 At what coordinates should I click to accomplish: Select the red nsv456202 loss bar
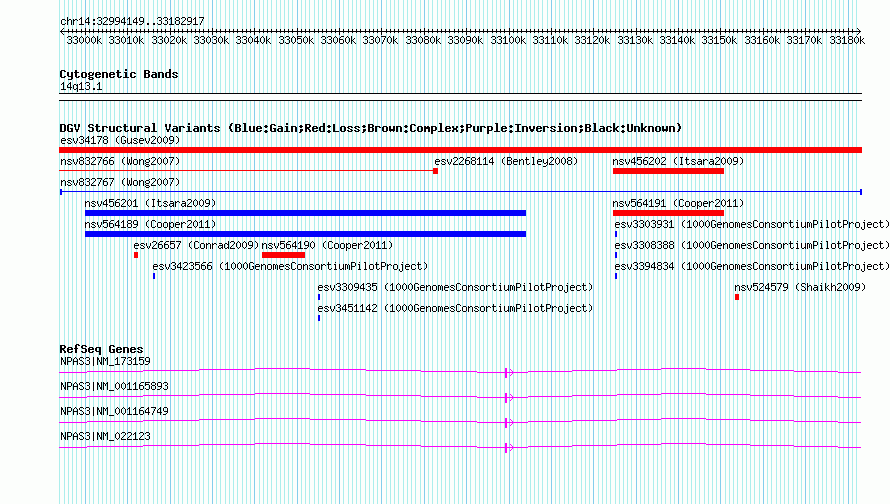click(x=668, y=171)
